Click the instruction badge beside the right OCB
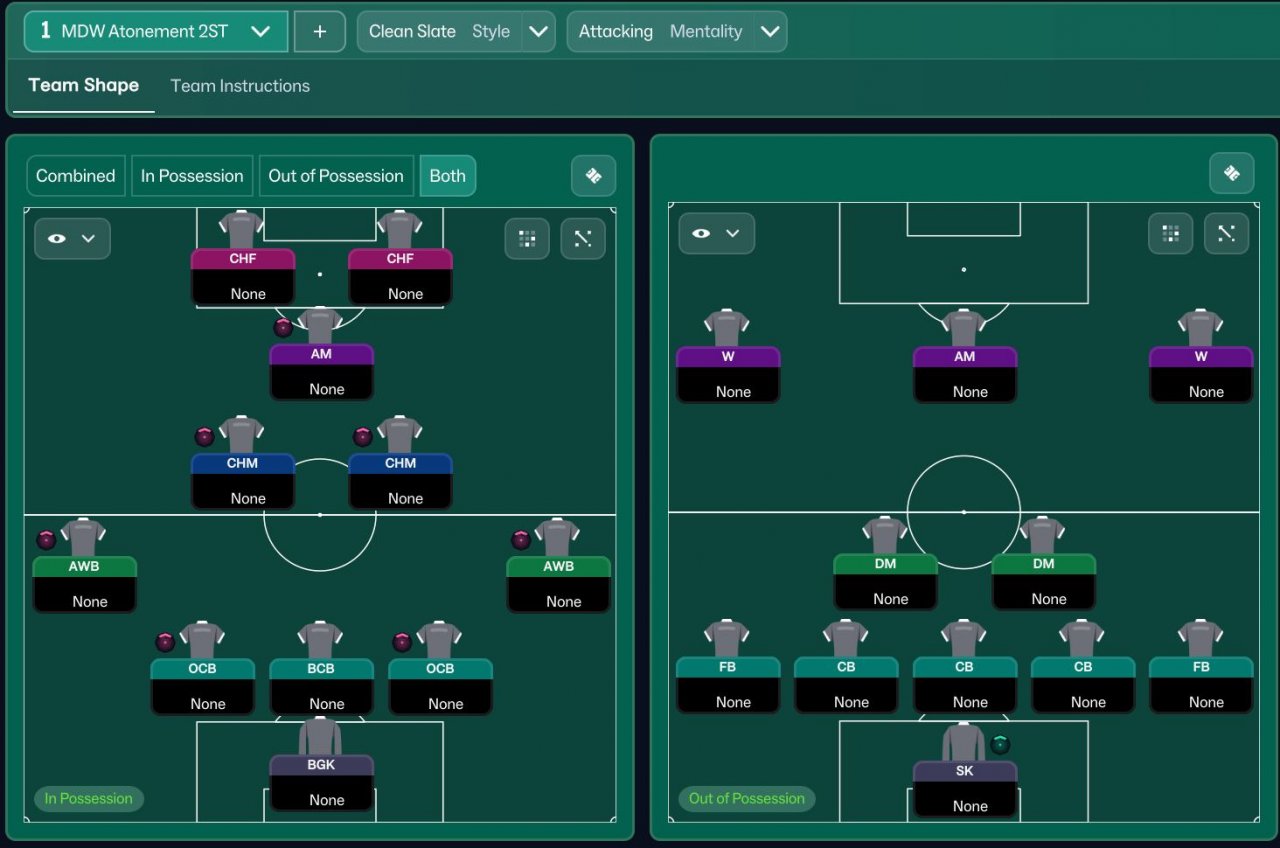1280x848 pixels. [x=402, y=642]
